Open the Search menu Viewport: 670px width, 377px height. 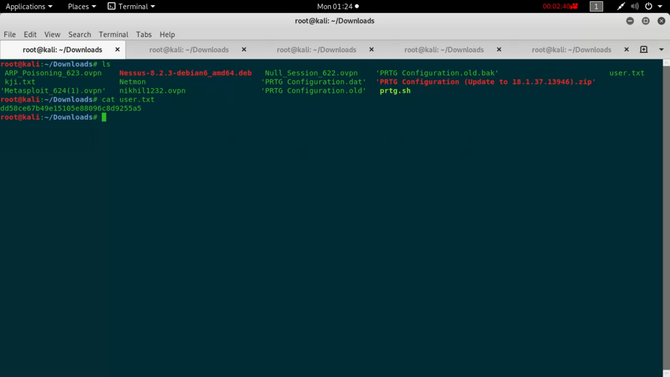[79, 35]
